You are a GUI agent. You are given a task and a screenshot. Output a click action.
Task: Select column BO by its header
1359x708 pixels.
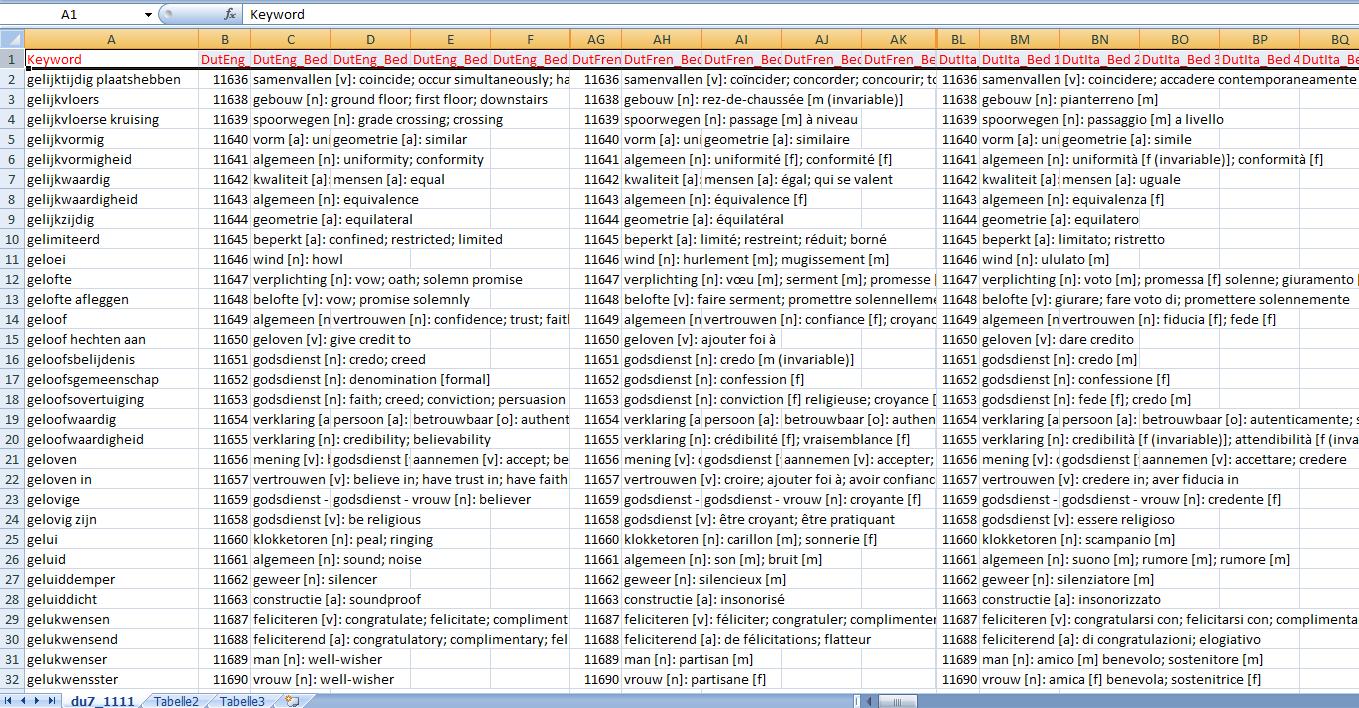[1179, 39]
